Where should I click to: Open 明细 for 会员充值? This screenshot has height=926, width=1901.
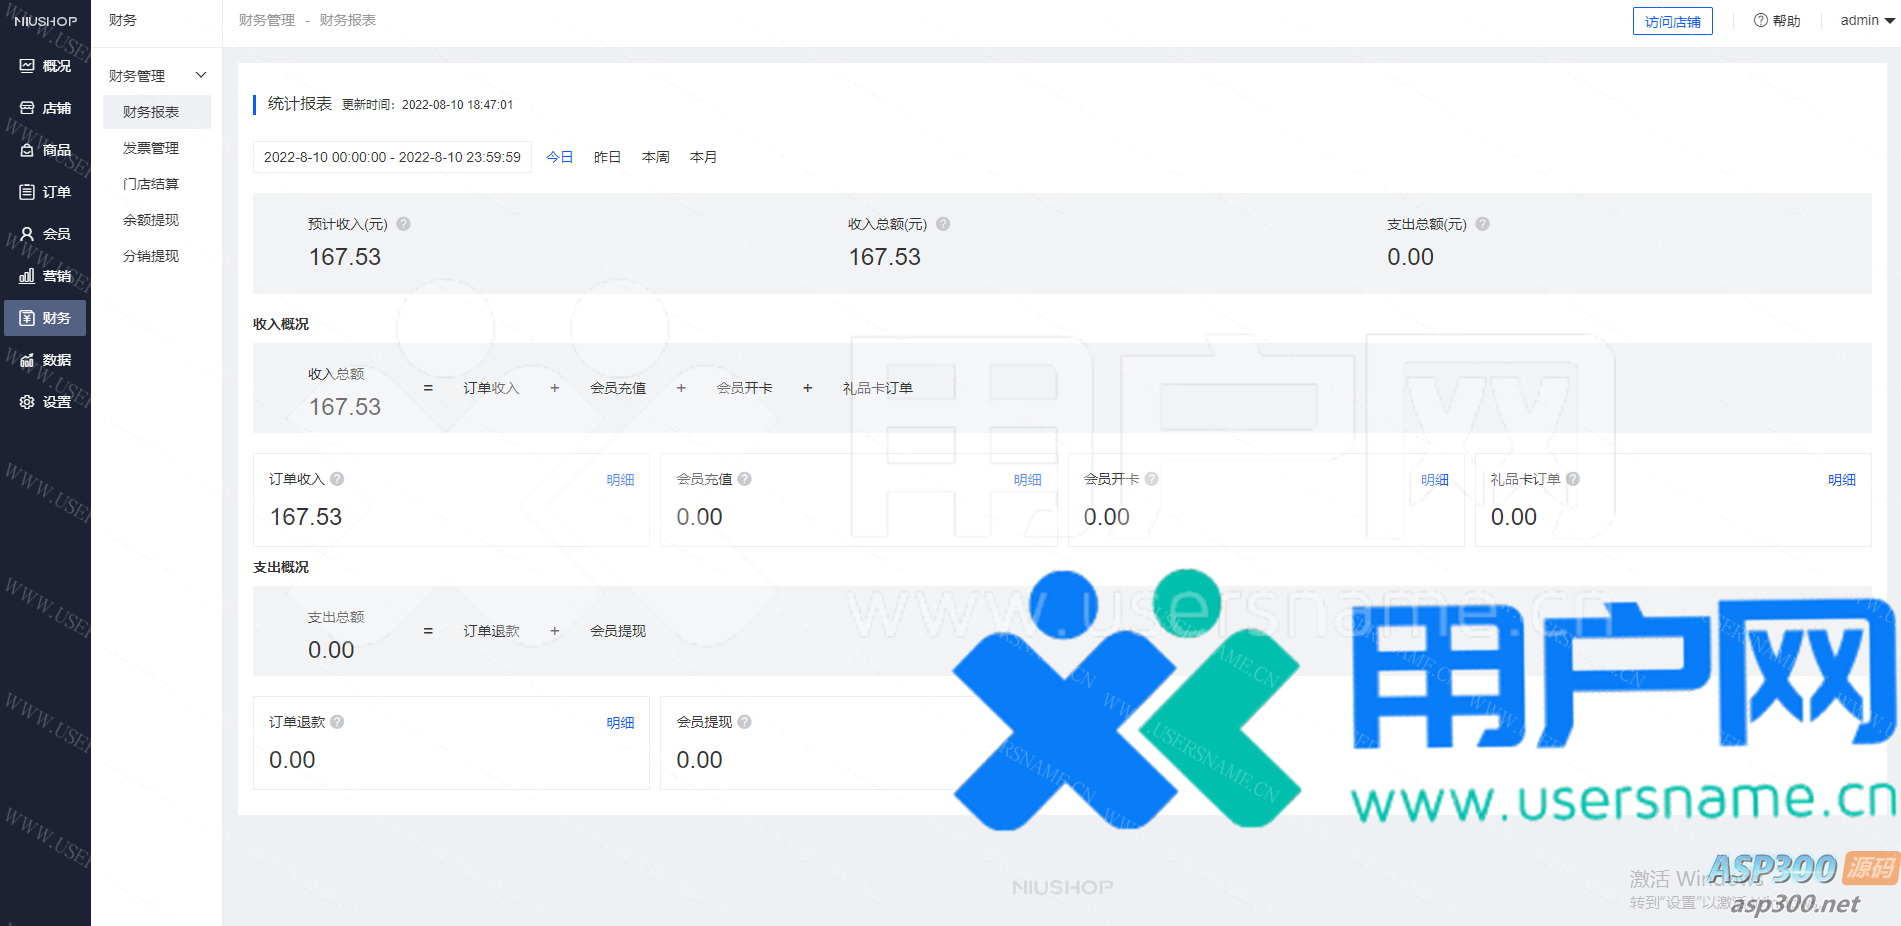click(1027, 480)
